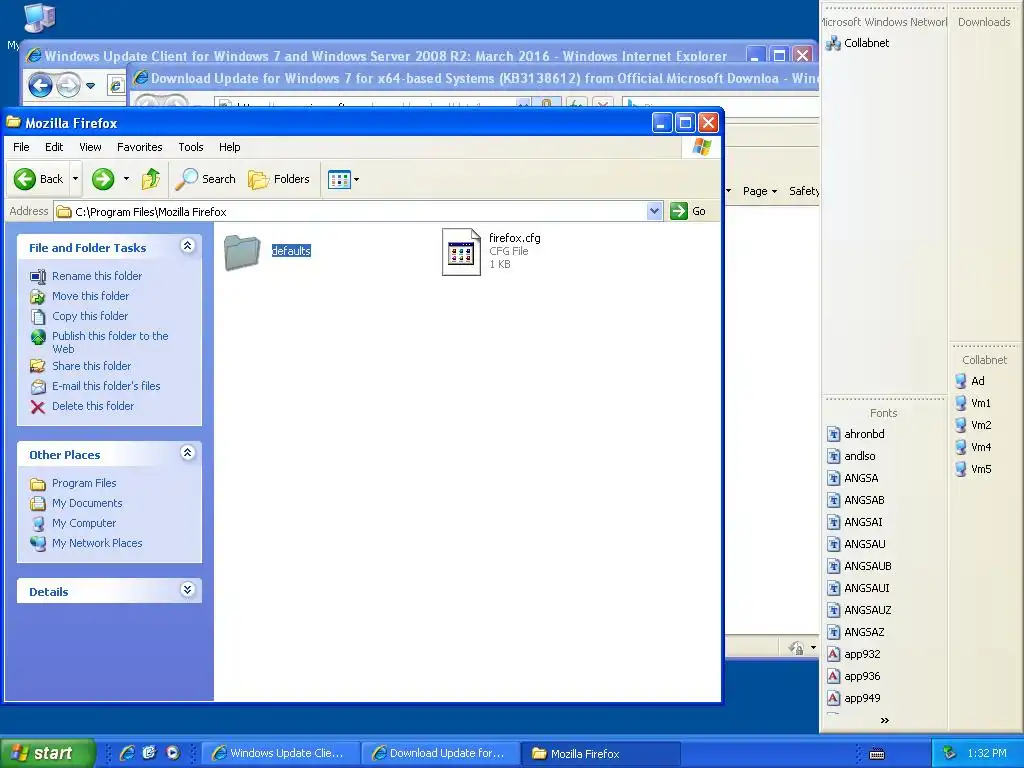Launch Internet Explorer from Quick Launch
The width and height of the screenshot is (1024, 768).
point(127,753)
